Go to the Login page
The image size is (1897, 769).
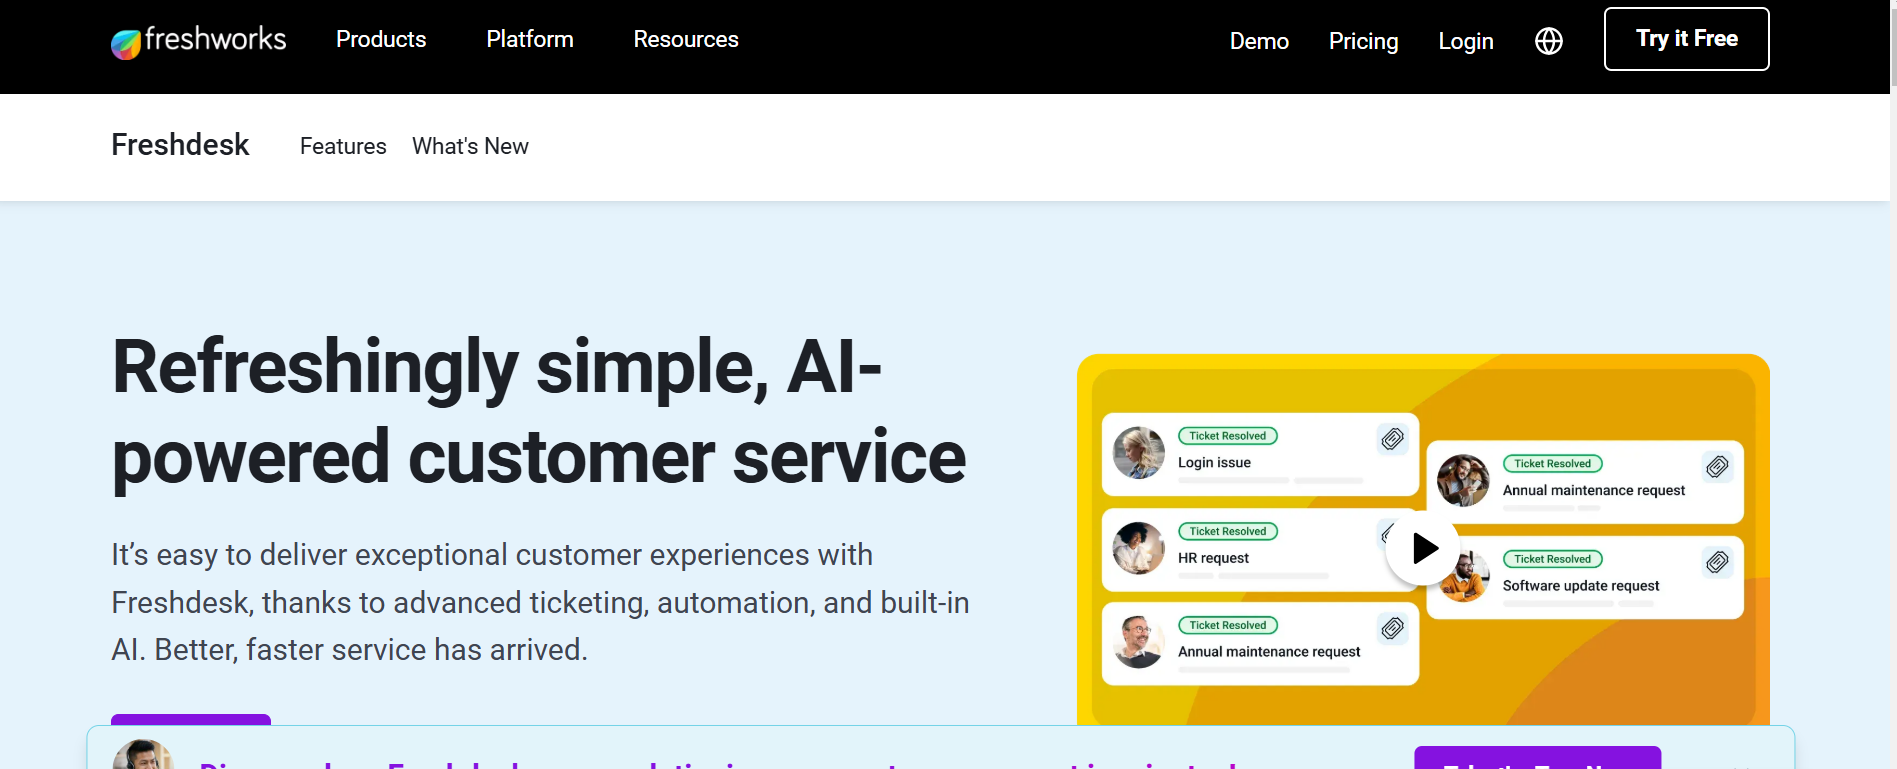point(1465,42)
